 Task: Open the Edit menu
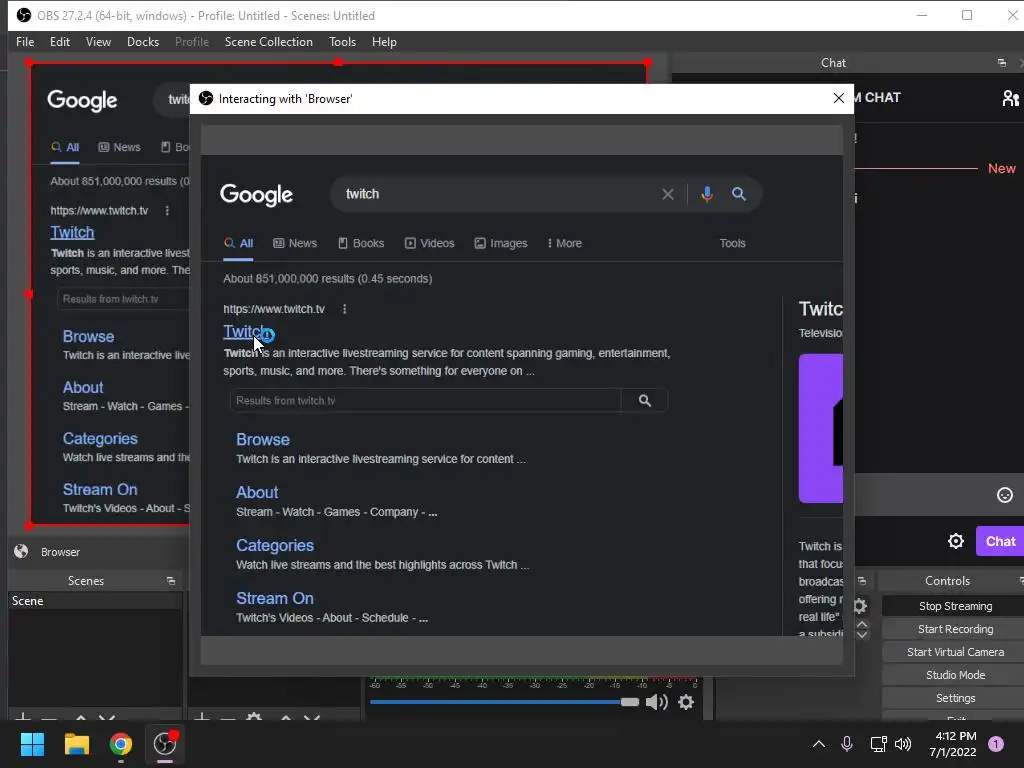pos(59,42)
